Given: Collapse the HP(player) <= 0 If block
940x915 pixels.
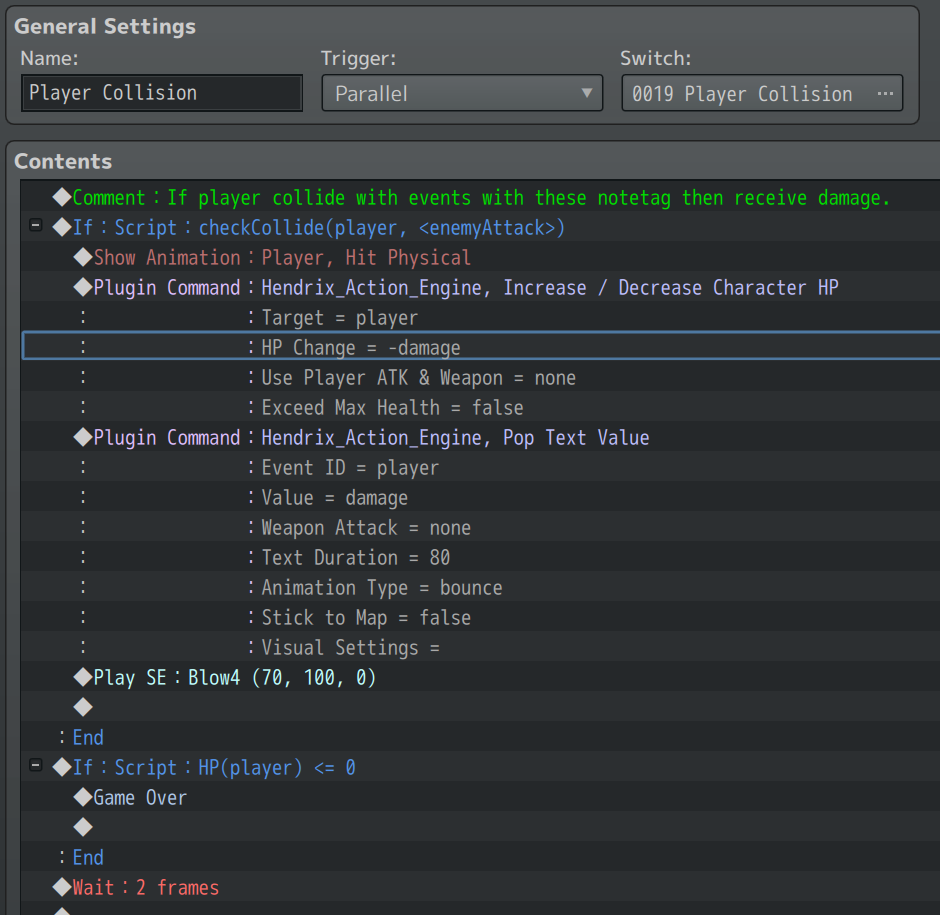Looking at the screenshot, I should point(36,766).
